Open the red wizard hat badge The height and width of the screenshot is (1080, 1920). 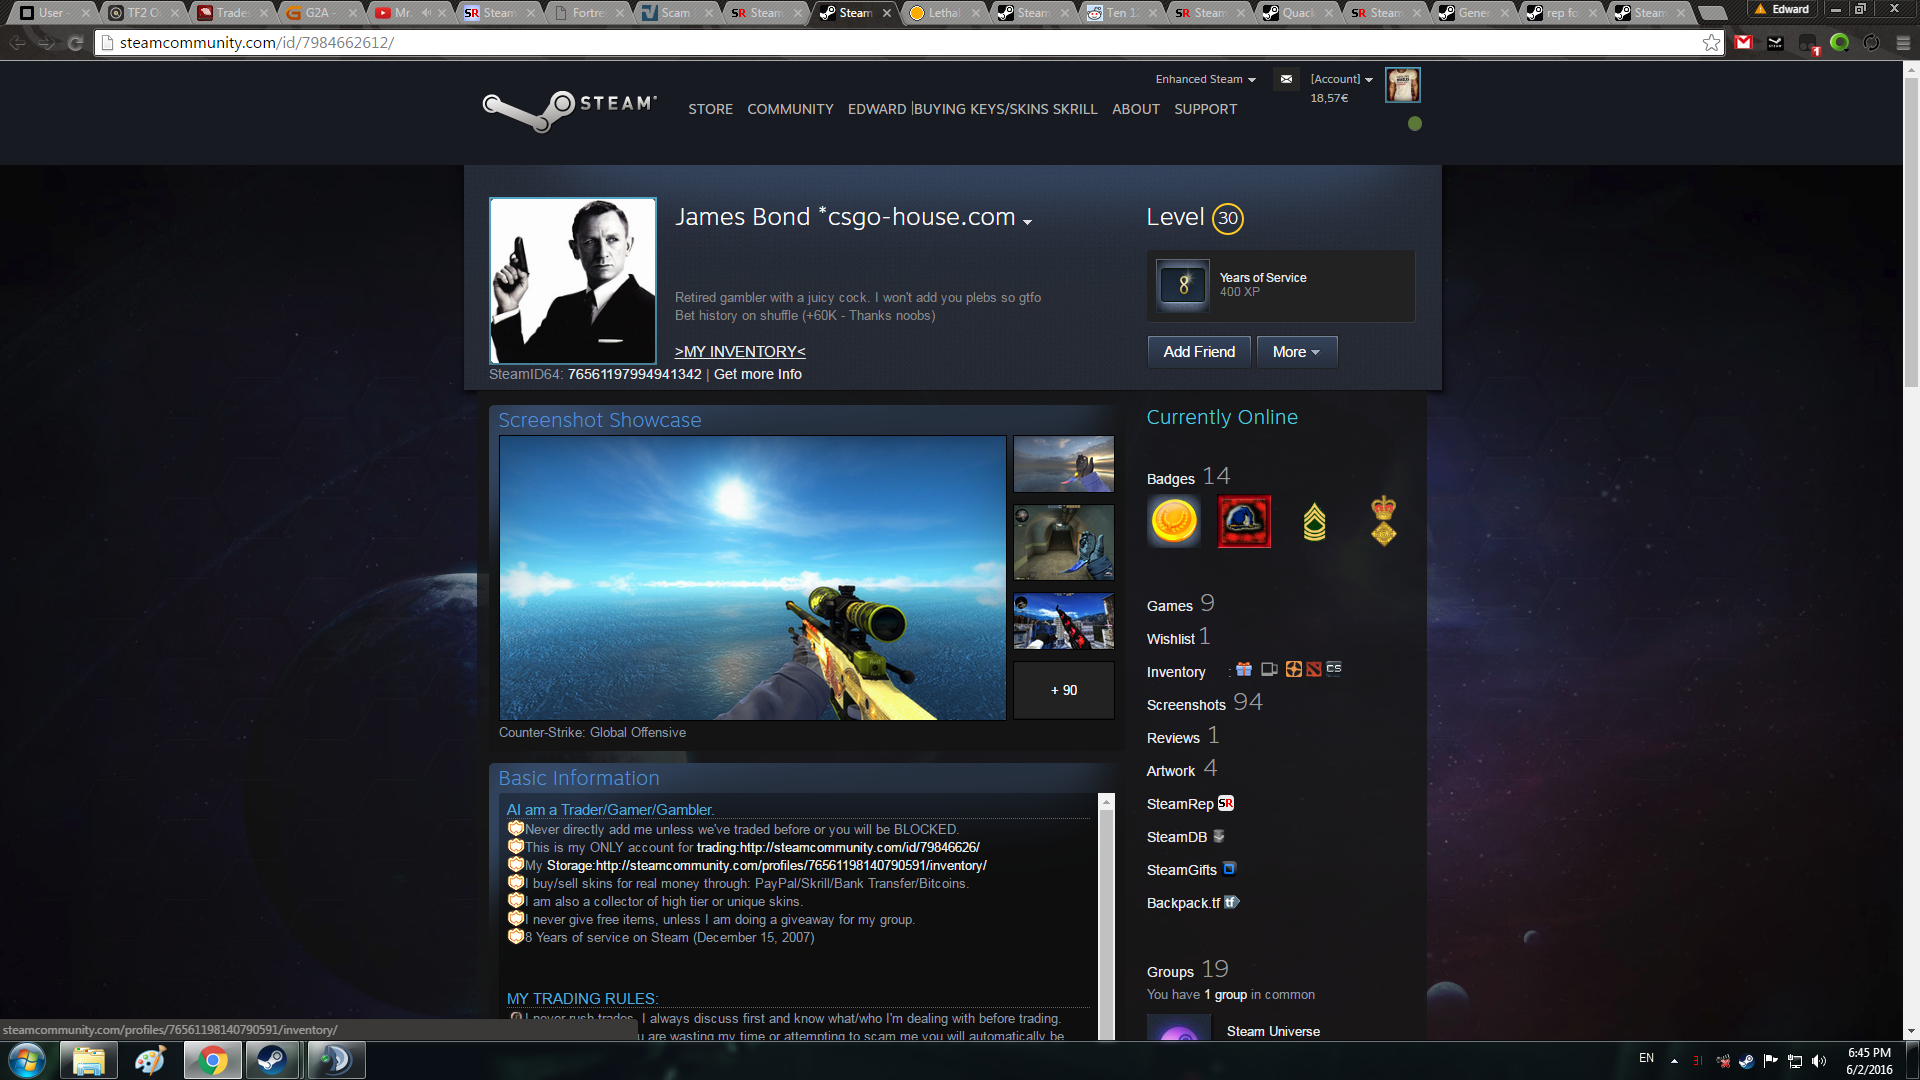pos(1244,521)
